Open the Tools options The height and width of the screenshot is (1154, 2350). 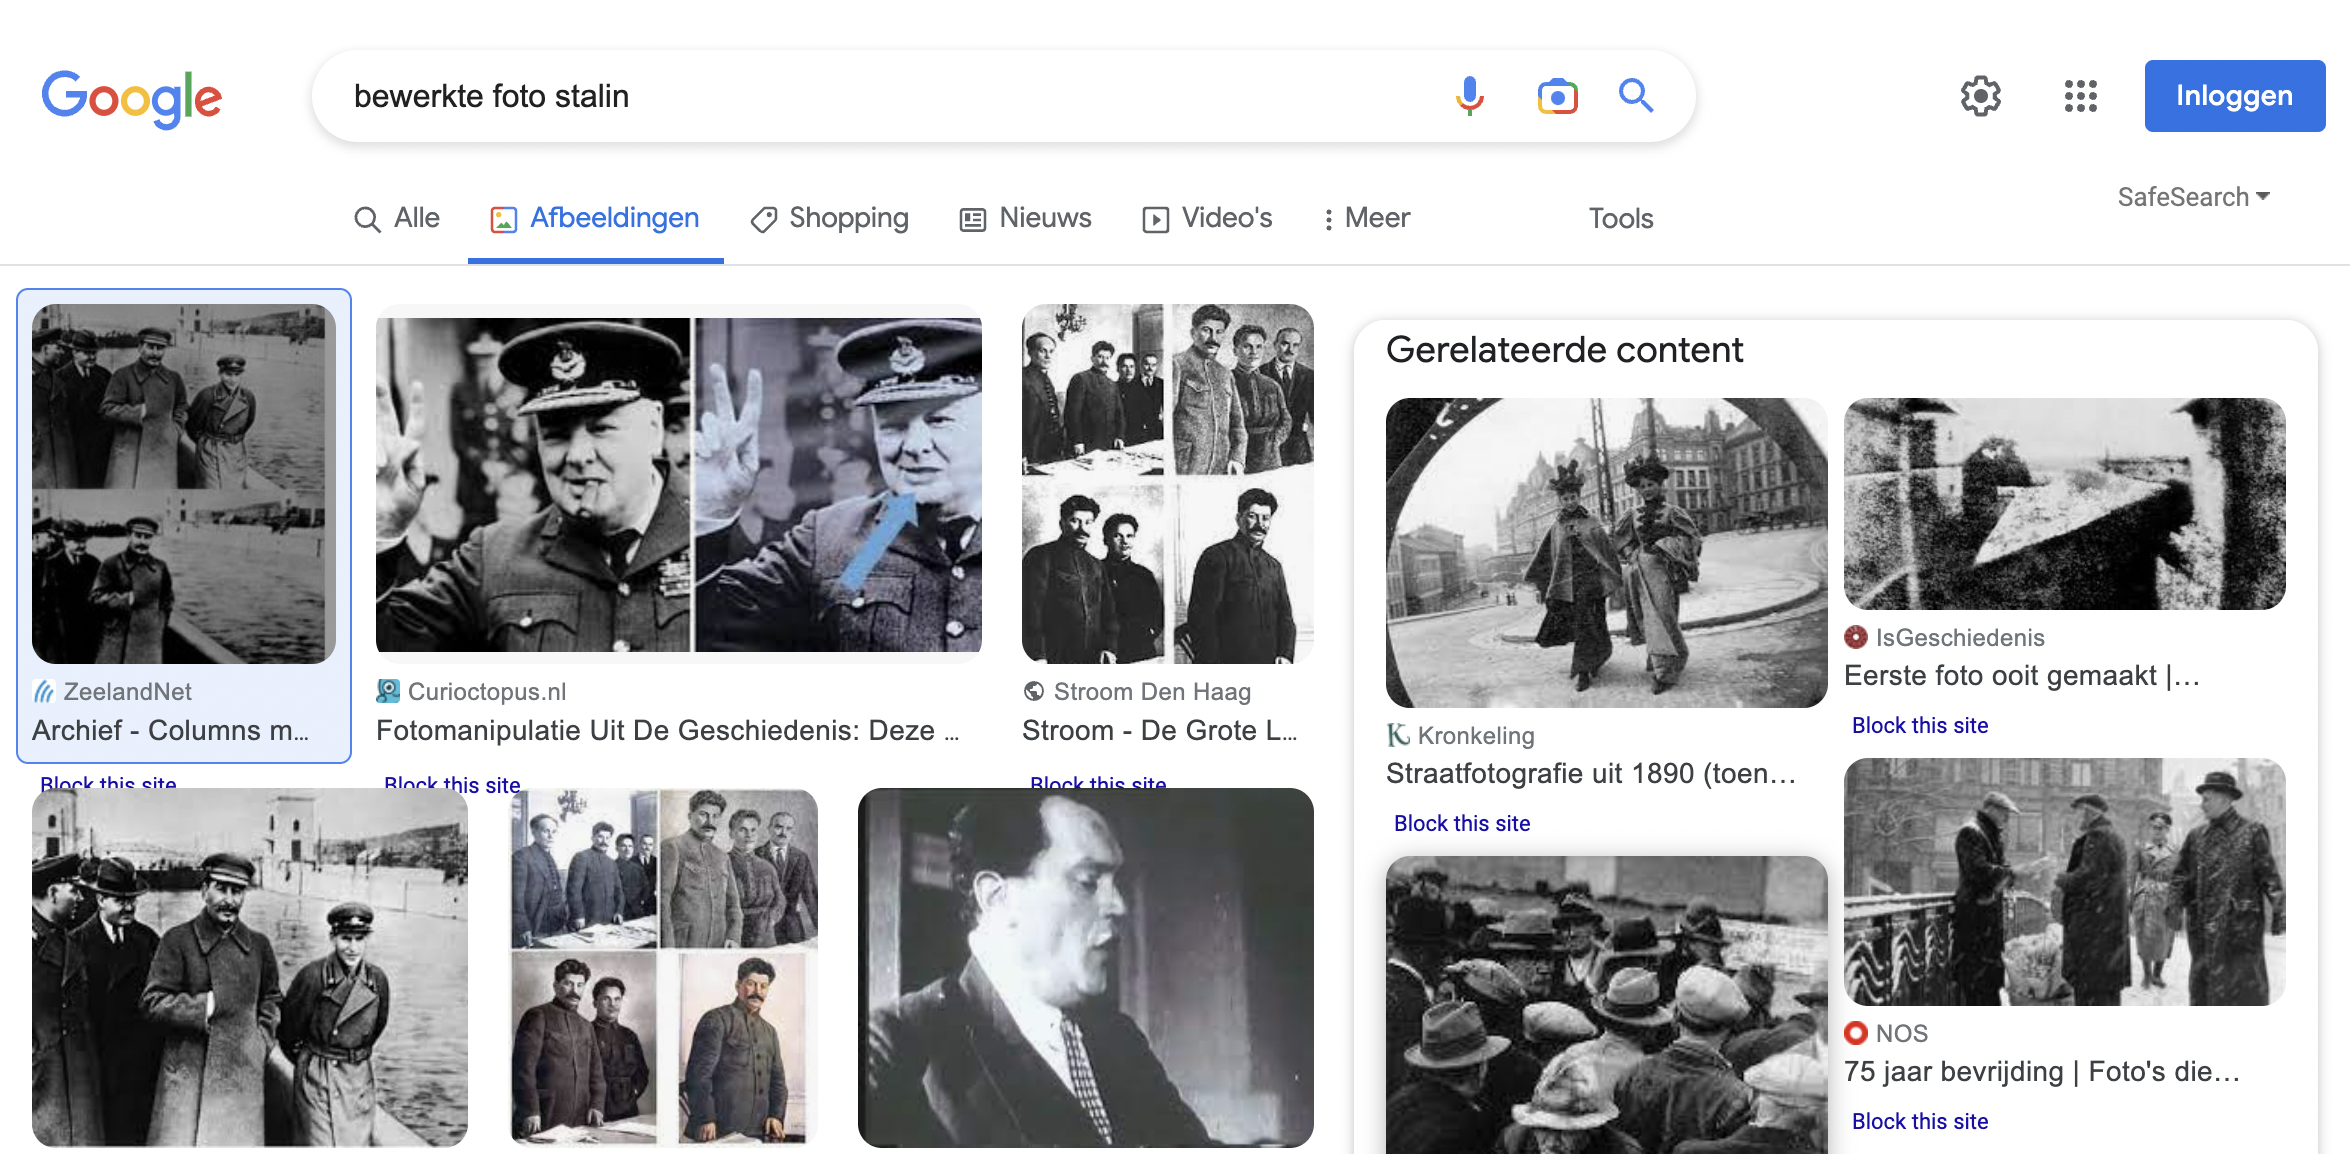tap(1621, 218)
